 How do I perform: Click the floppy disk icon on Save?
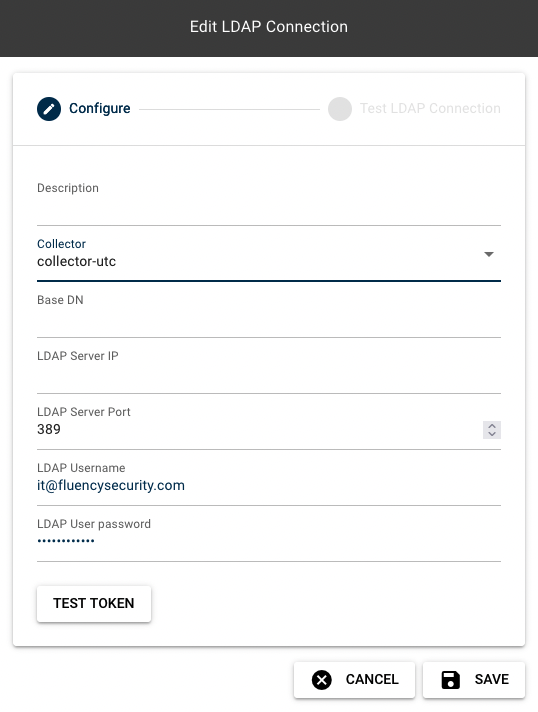click(450, 680)
